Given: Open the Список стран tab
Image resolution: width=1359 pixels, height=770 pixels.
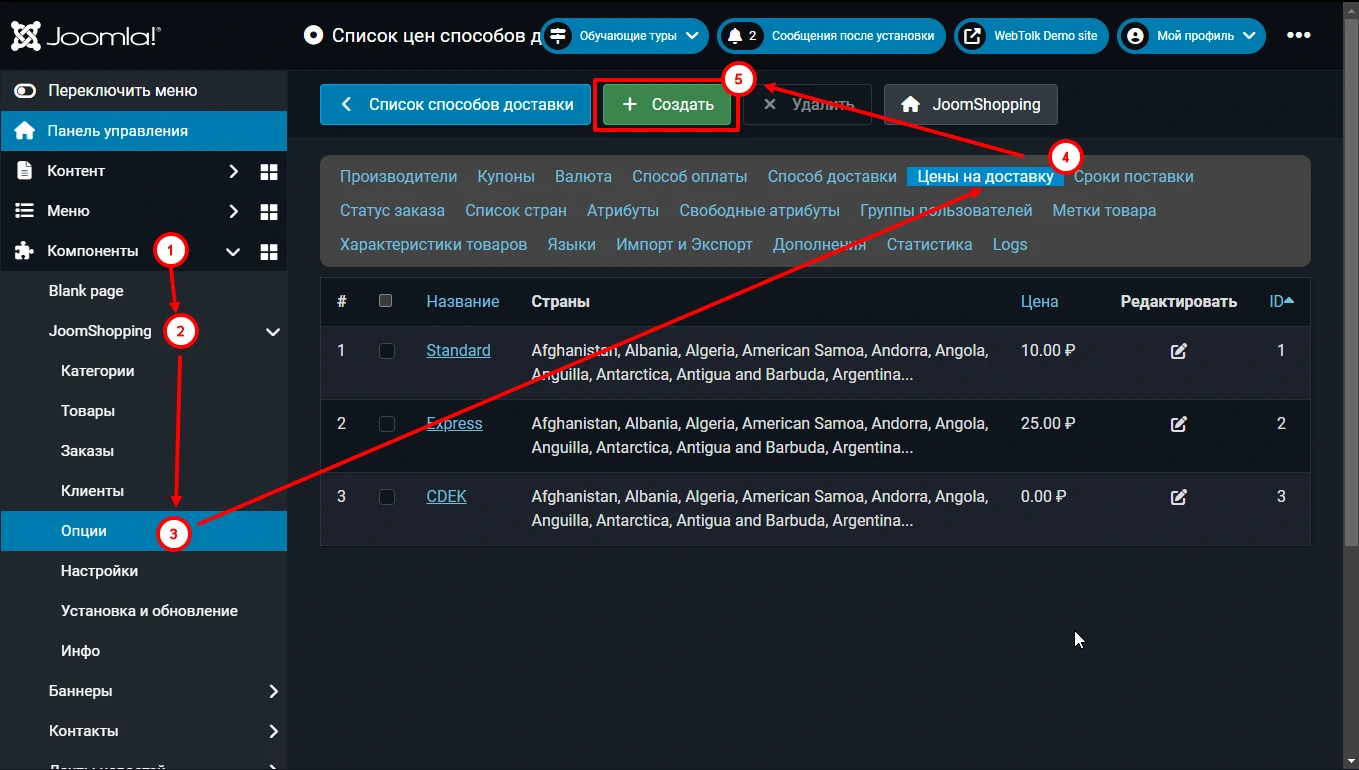Looking at the screenshot, I should tap(516, 211).
